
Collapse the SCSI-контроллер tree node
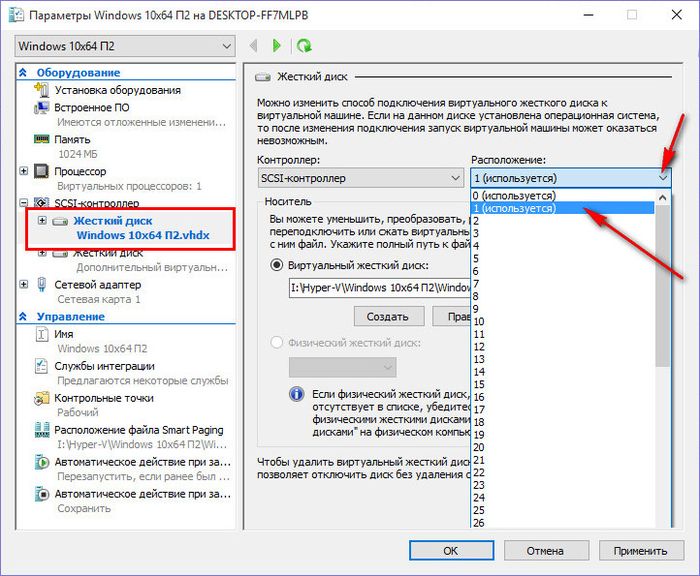(24, 203)
